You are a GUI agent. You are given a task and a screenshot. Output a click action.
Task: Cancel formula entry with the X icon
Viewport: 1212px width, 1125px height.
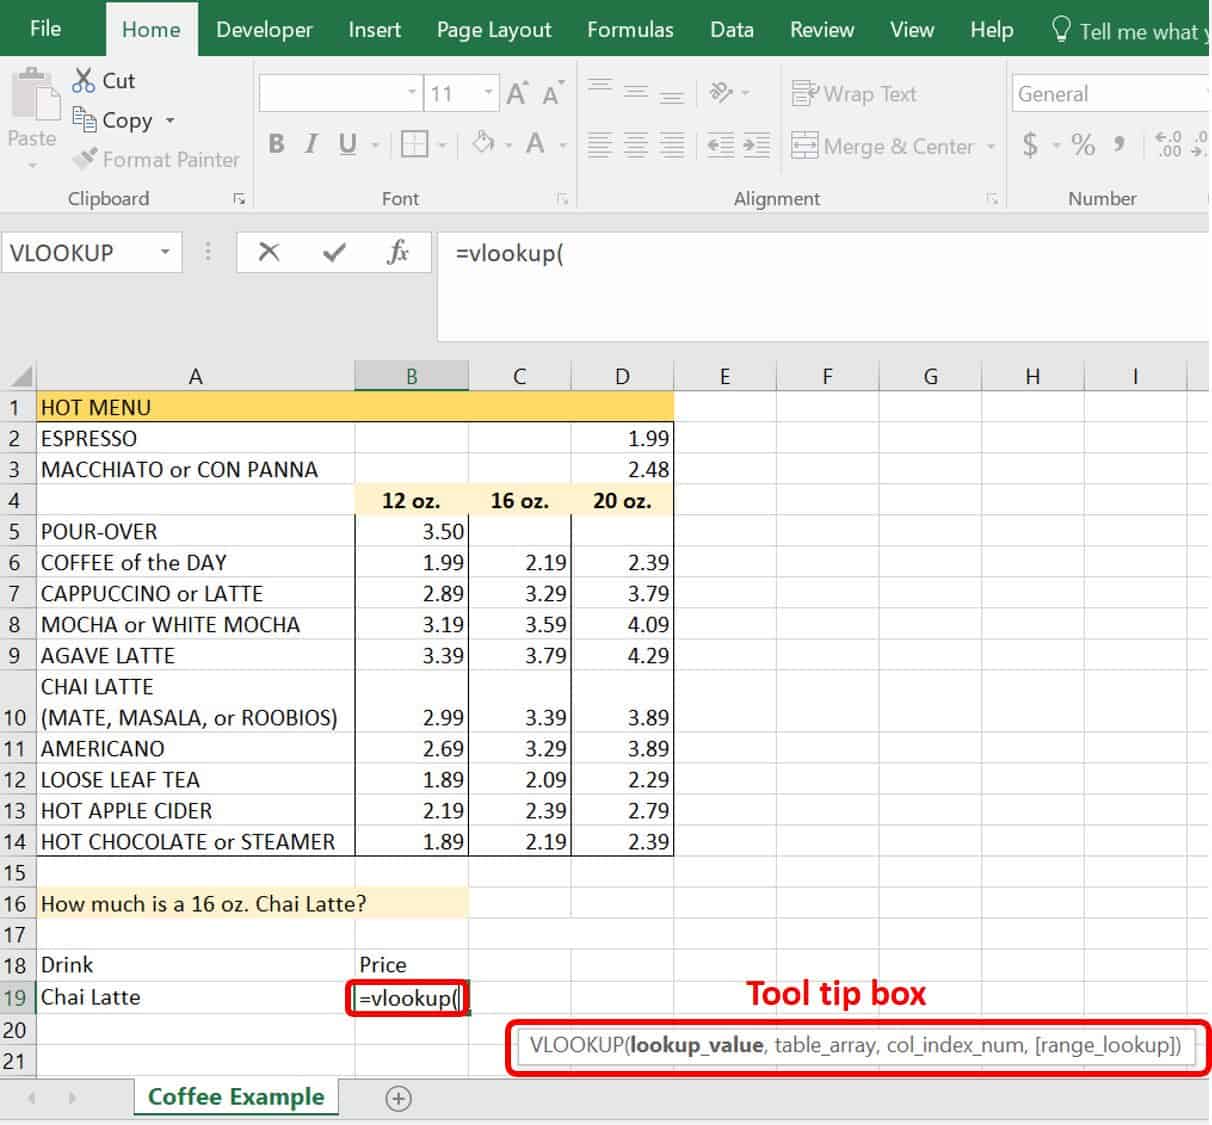pyautogui.click(x=269, y=252)
